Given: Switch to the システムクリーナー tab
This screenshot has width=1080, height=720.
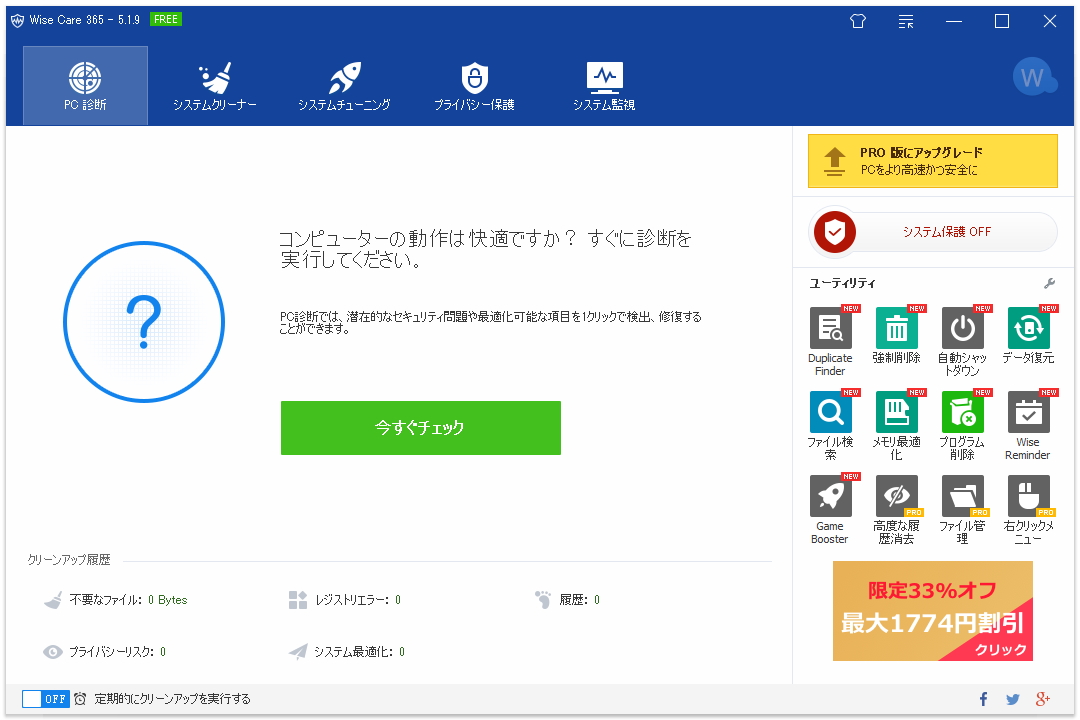Looking at the screenshot, I should pos(214,85).
